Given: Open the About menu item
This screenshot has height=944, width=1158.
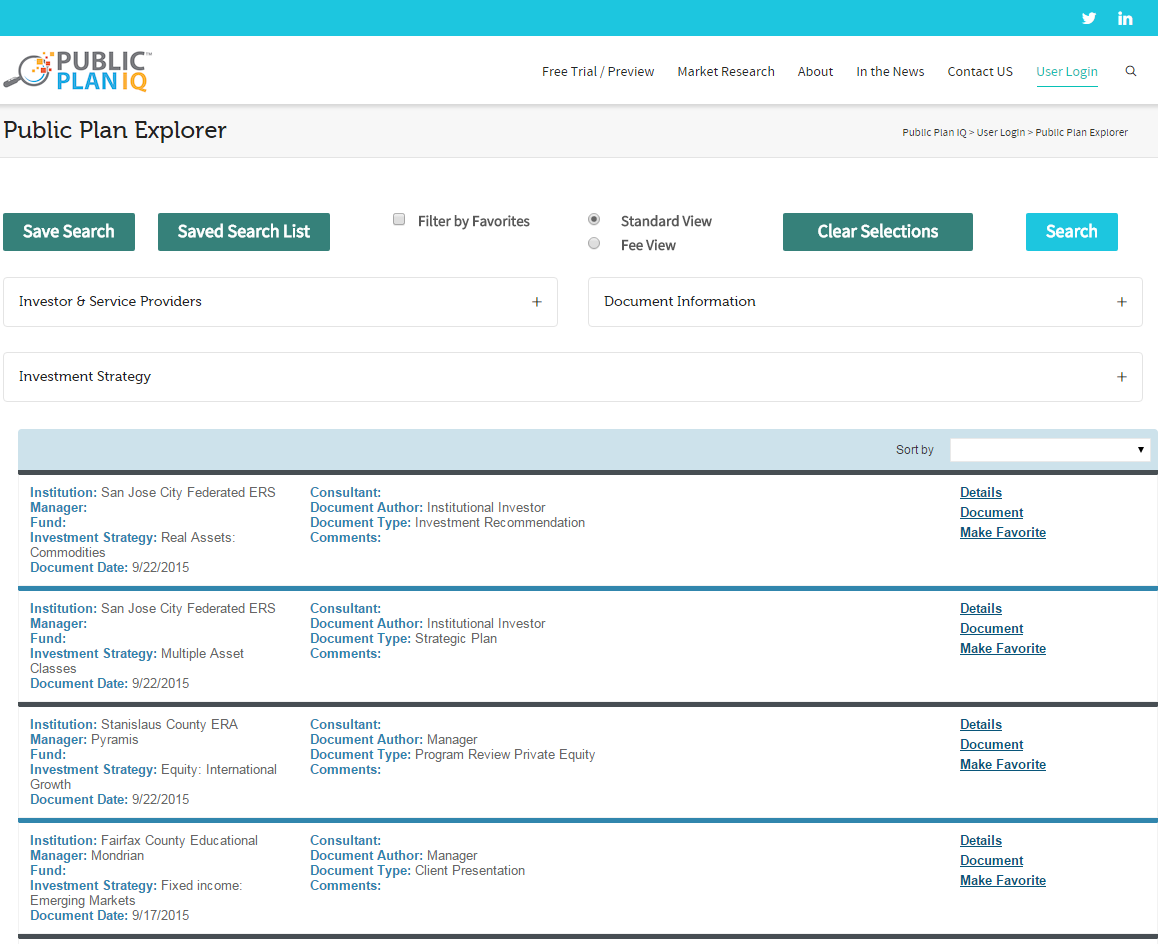Looking at the screenshot, I should tap(815, 72).
